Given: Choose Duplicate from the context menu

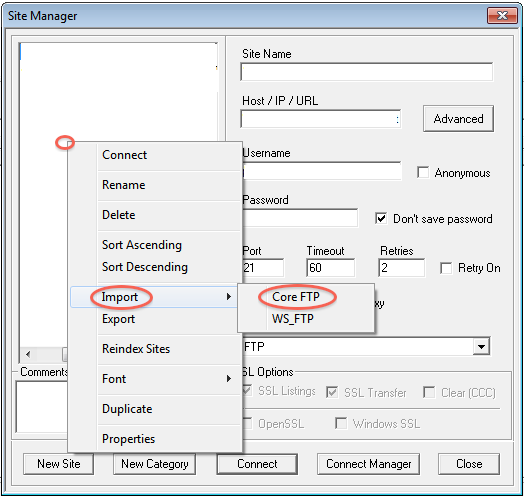Looking at the screenshot, I should [x=127, y=409].
